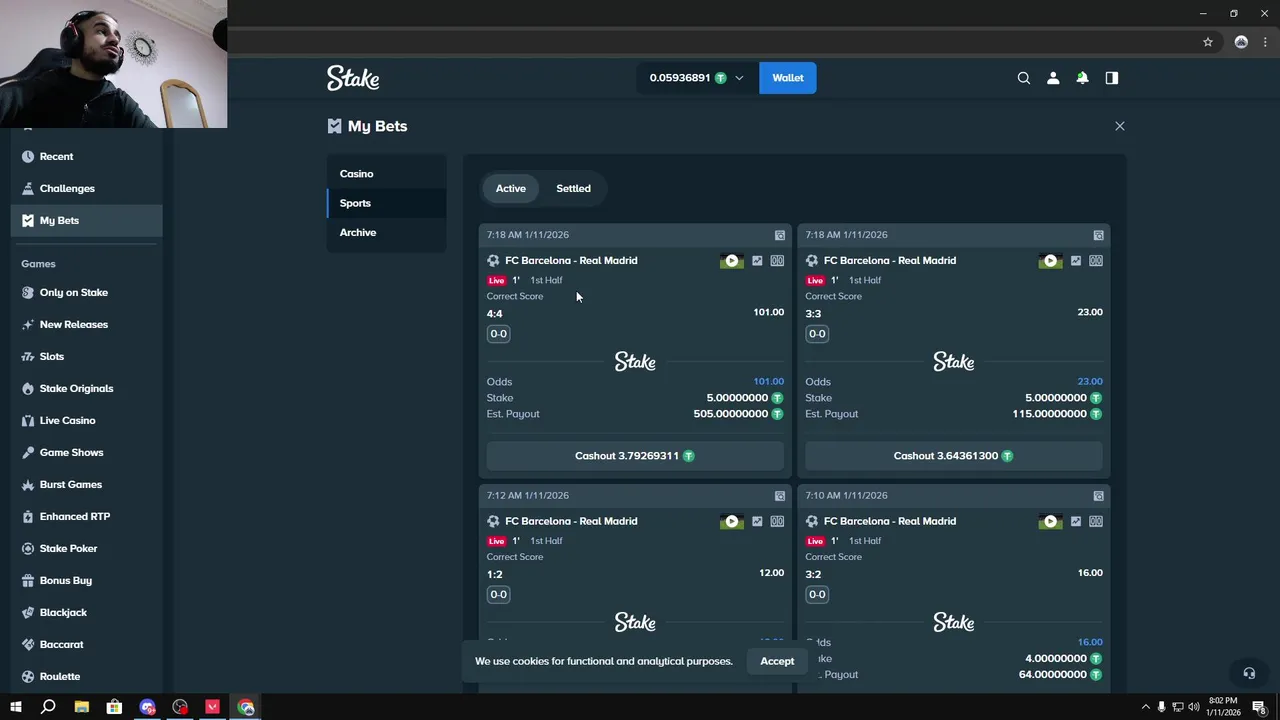The image size is (1280, 720).
Task: Cashout 3.64361300 on the 3:3 bet
Action: click(954, 456)
